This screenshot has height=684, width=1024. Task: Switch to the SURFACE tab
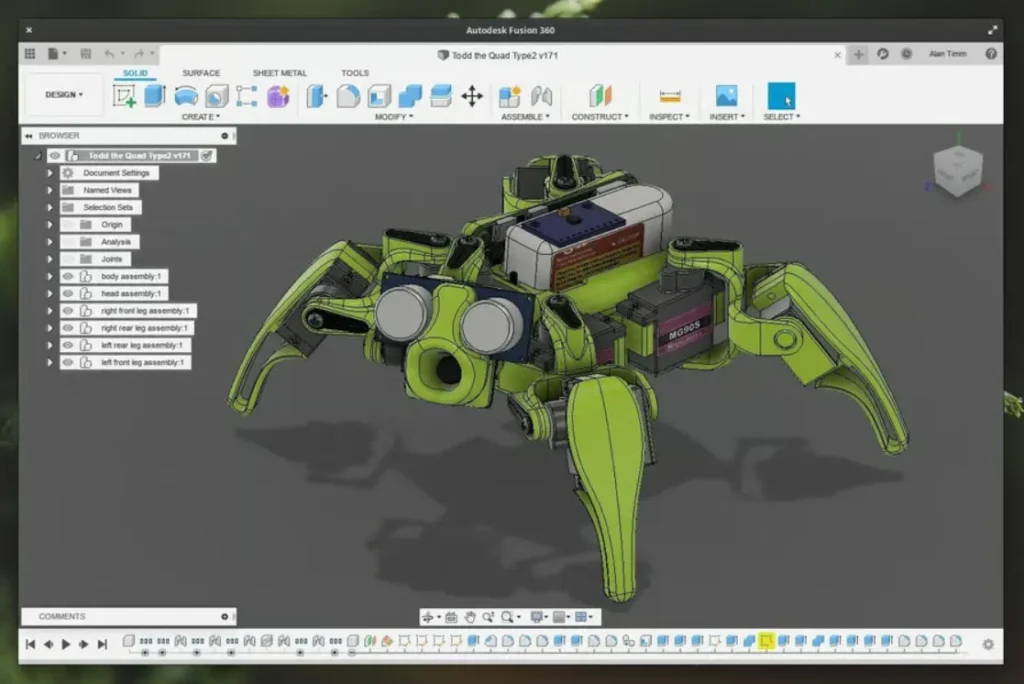200,73
